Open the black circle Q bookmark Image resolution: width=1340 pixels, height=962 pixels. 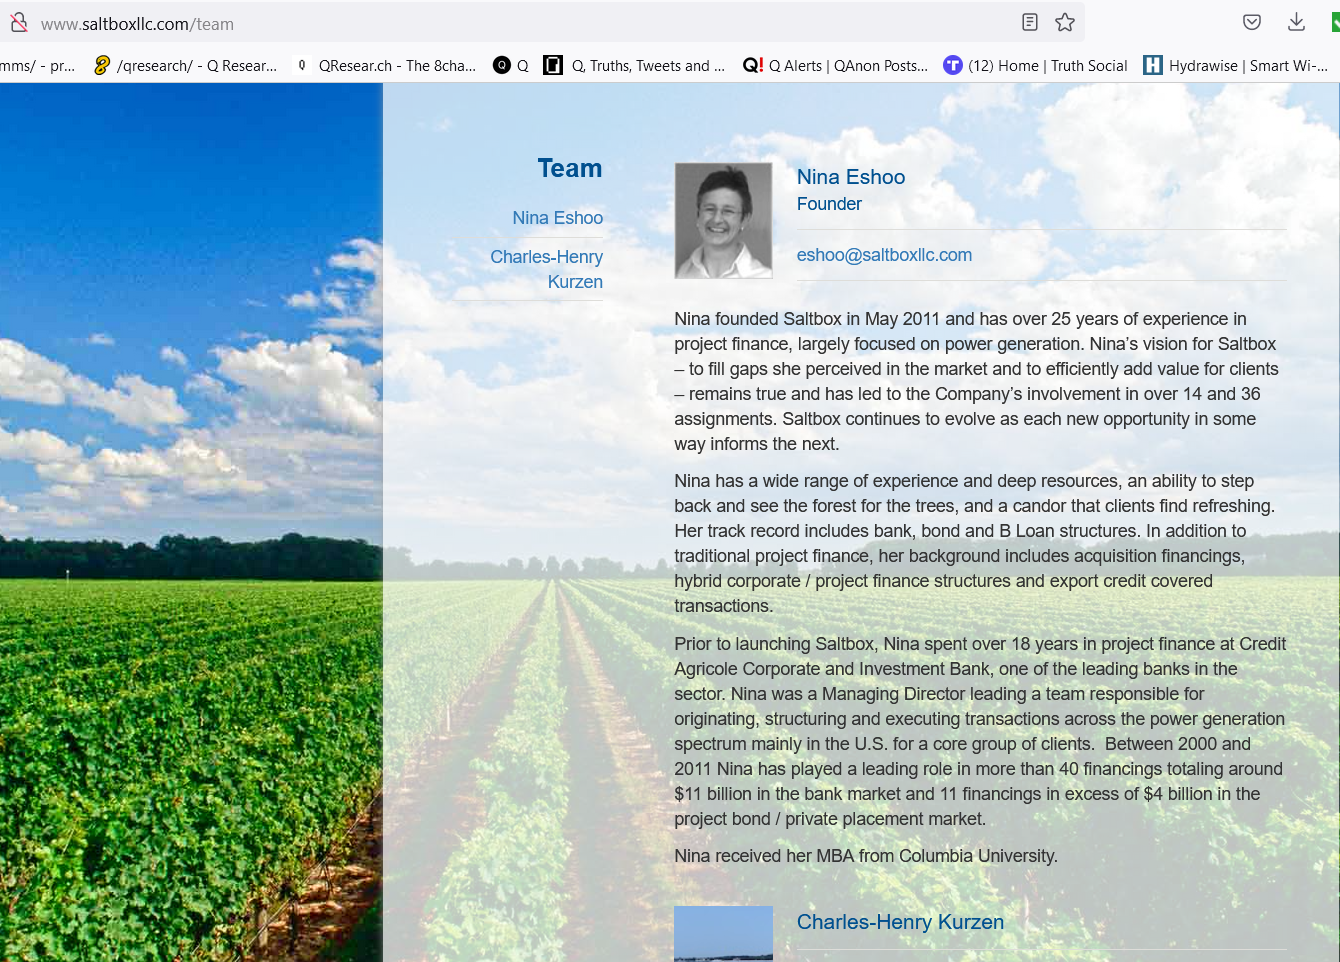pyautogui.click(x=511, y=66)
